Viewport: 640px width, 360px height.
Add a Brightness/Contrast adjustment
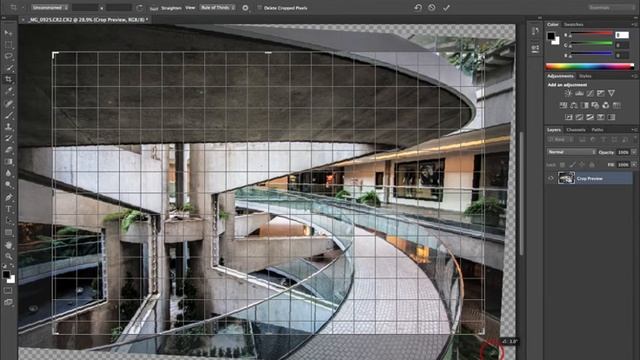click(568, 93)
